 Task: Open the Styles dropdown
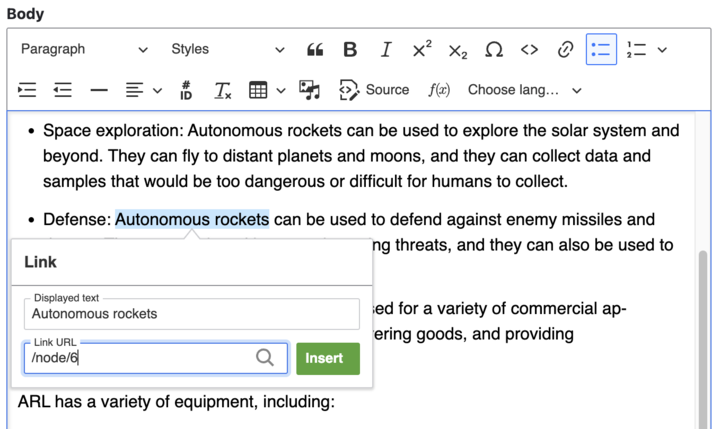pyautogui.click(x=228, y=49)
